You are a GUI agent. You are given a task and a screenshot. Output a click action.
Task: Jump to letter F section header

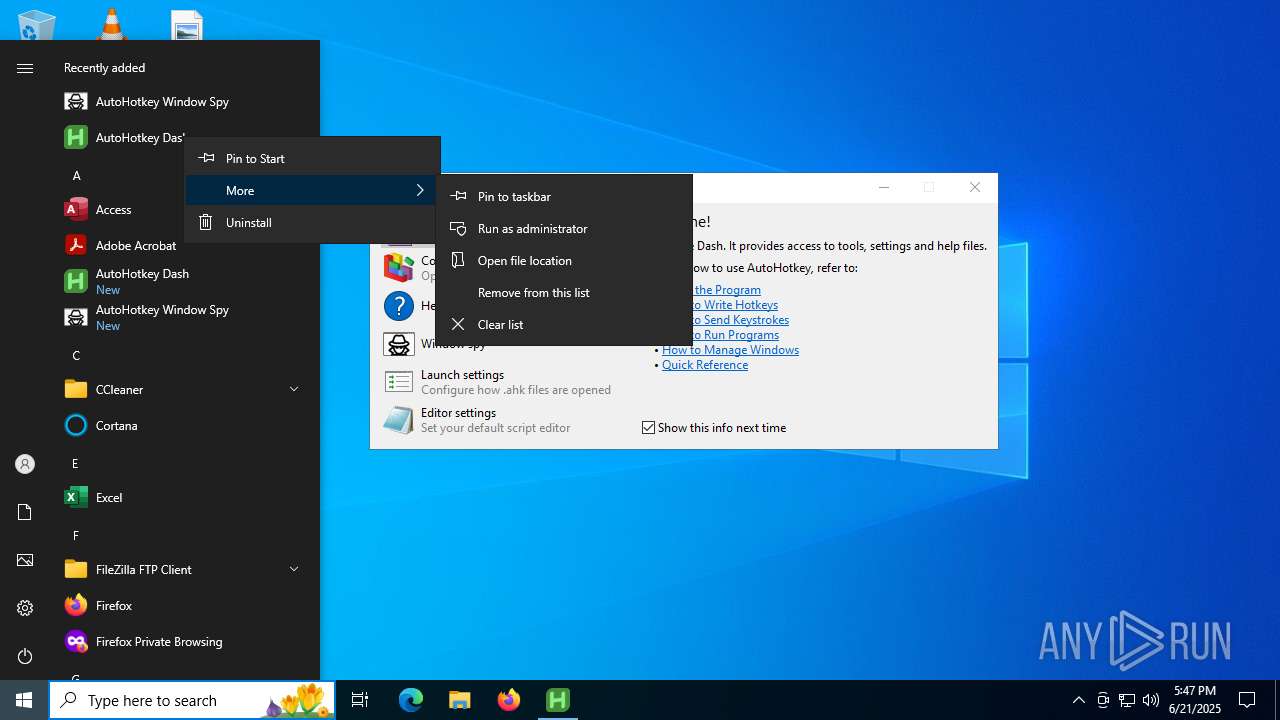76,536
